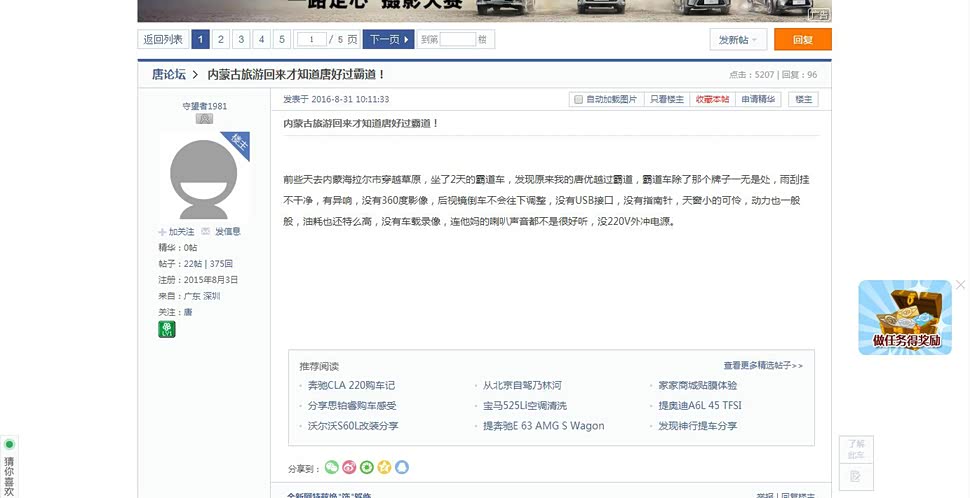Click the 下一页 next page button
The height and width of the screenshot is (498, 970).
[388, 40]
